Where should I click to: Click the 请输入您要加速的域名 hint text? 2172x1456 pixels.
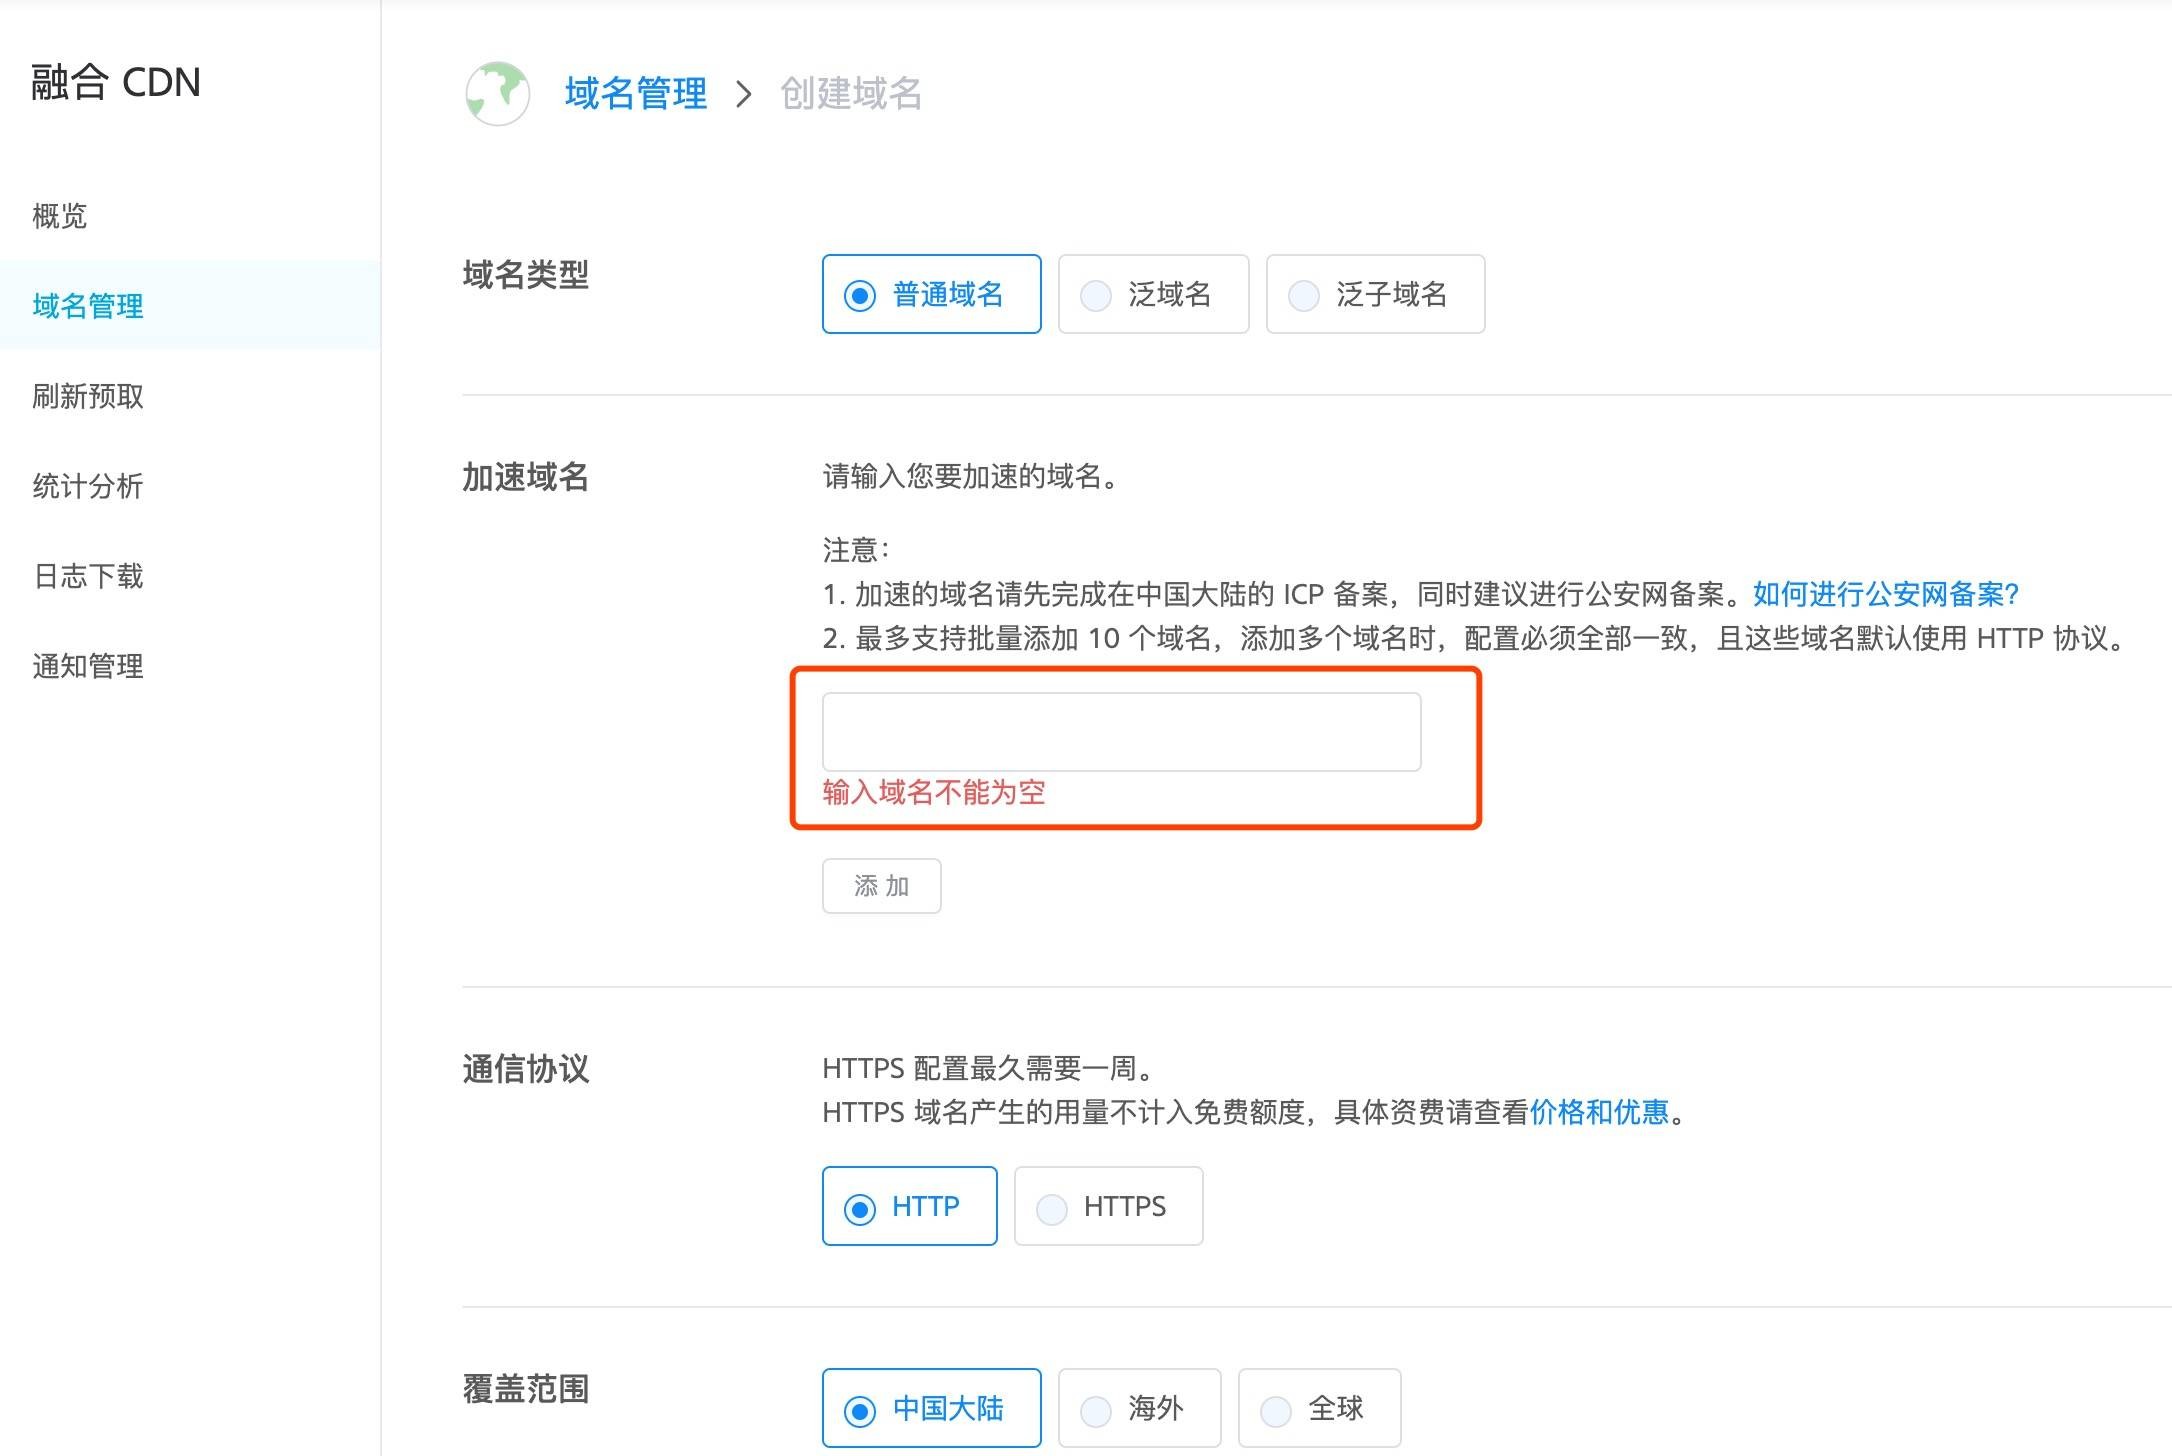tap(970, 476)
